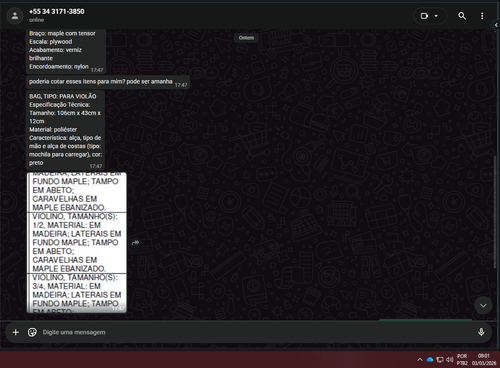Select message 'poderia cotar esses itens para mim?'
500x368 pixels.
[x=108, y=82]
